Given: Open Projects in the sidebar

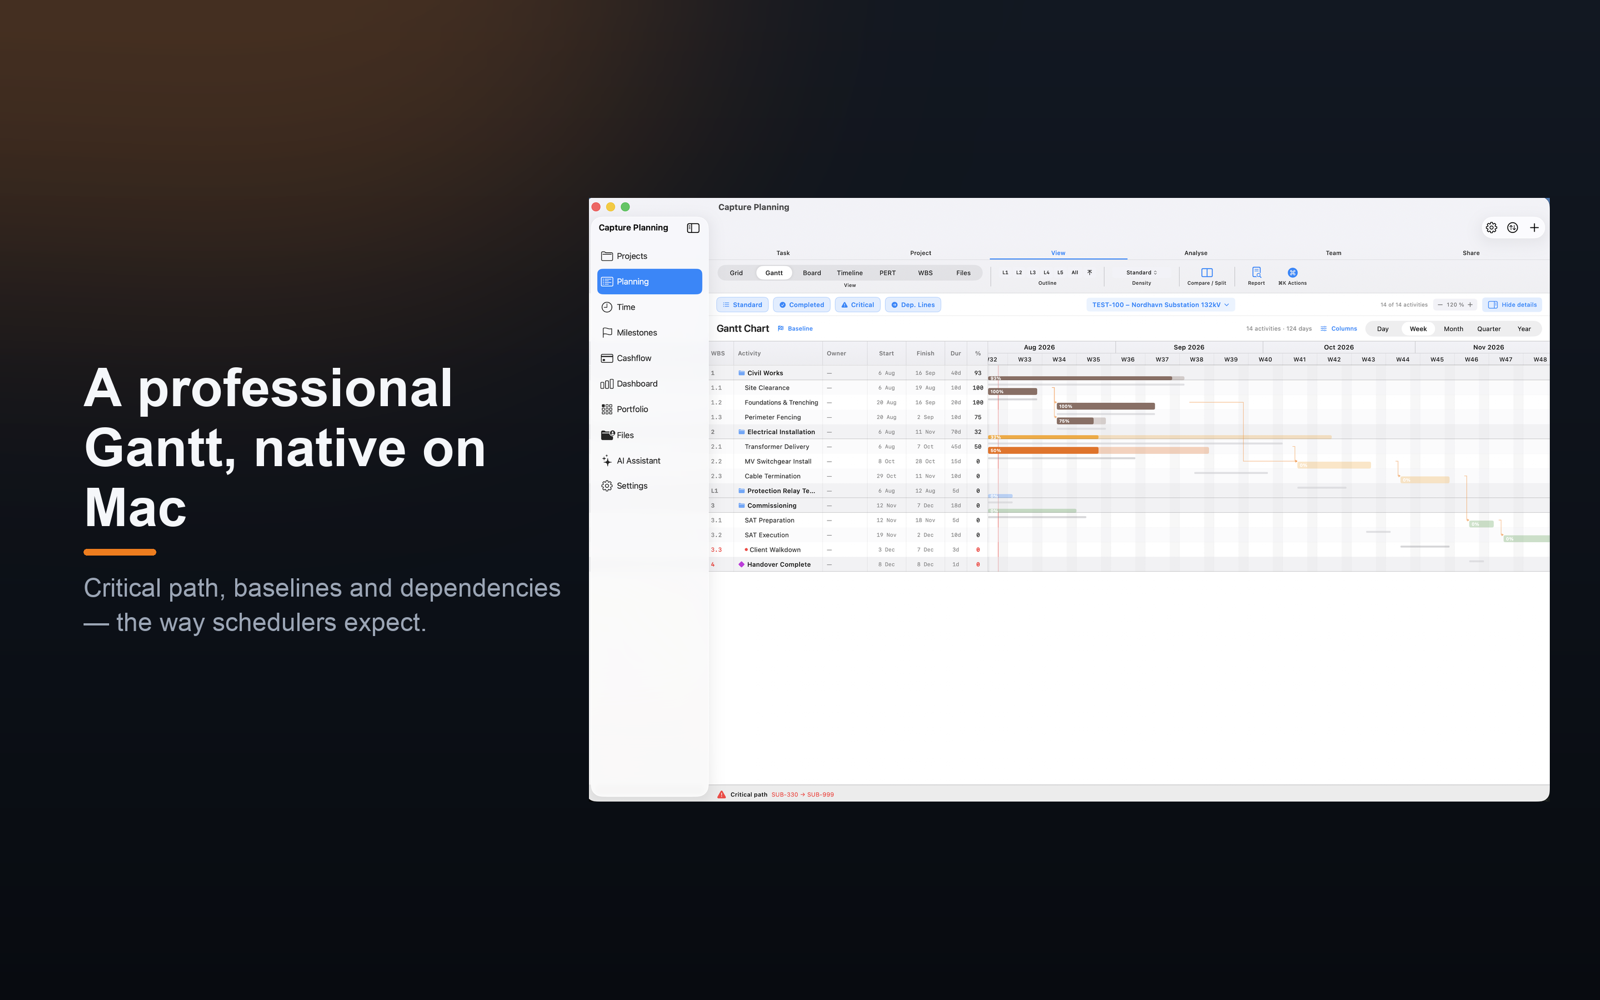Looking at the screenshot, I should tap(649, 256).
